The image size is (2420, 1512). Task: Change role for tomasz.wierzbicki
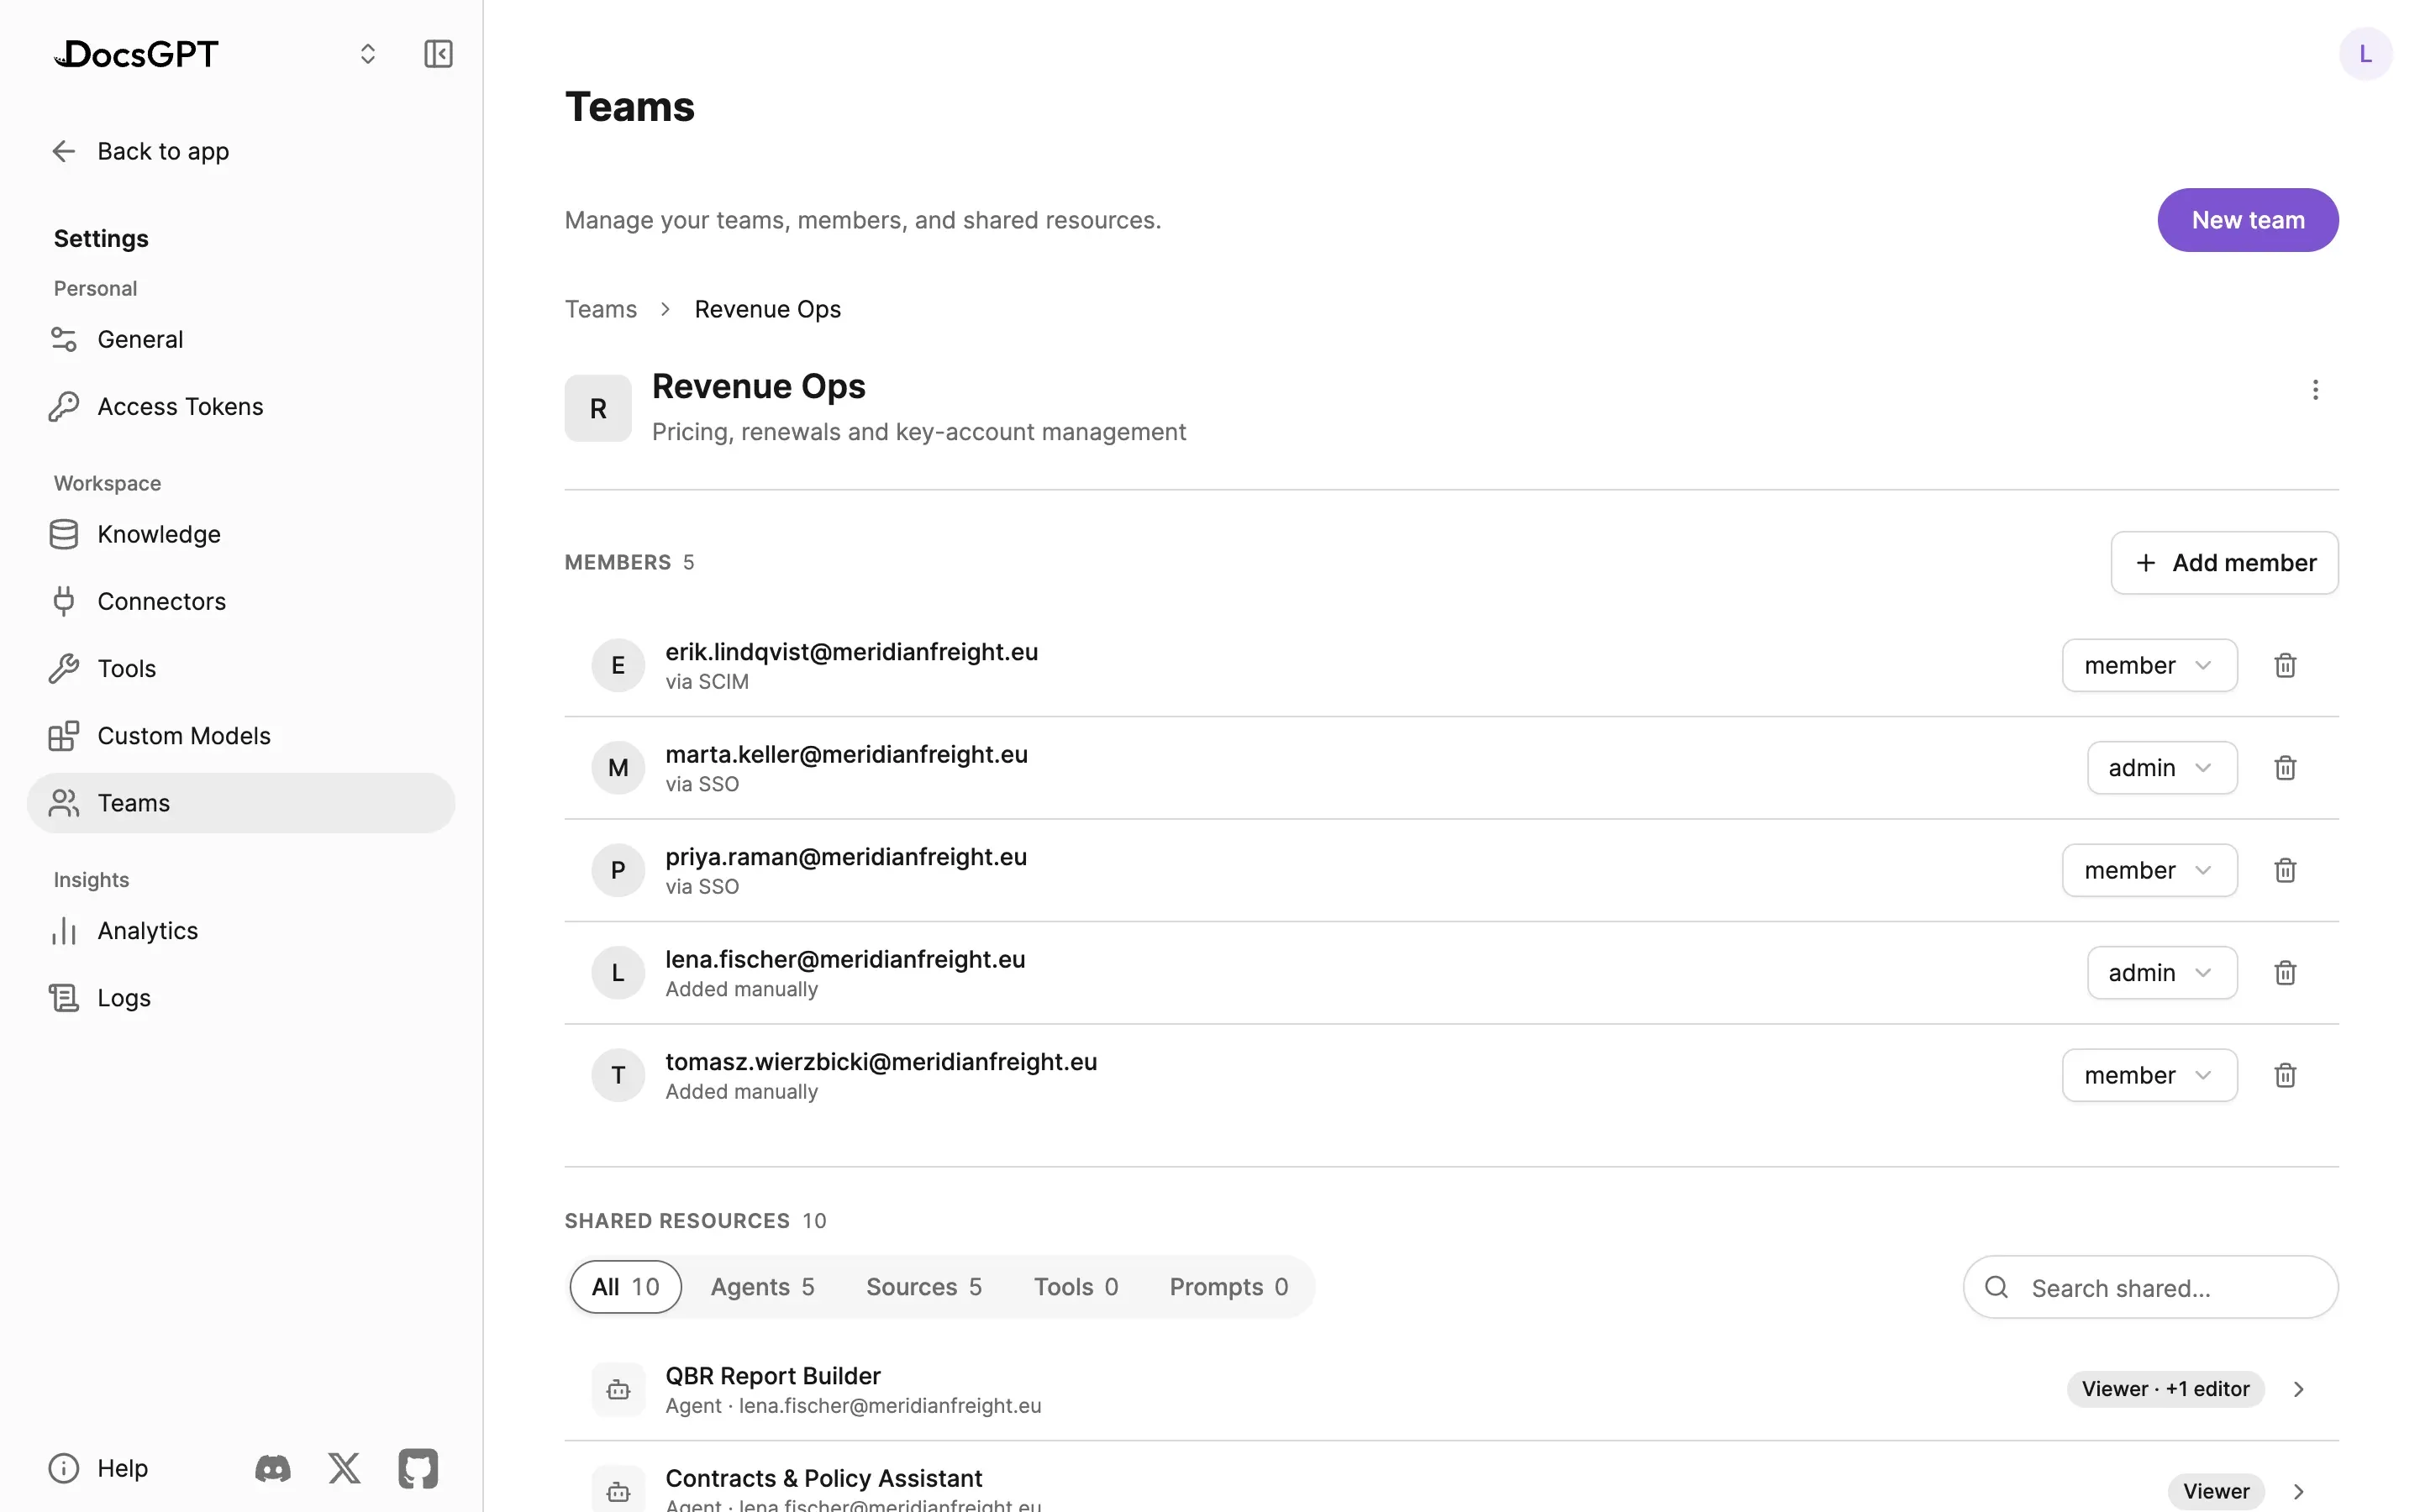coord(2149,1075)
